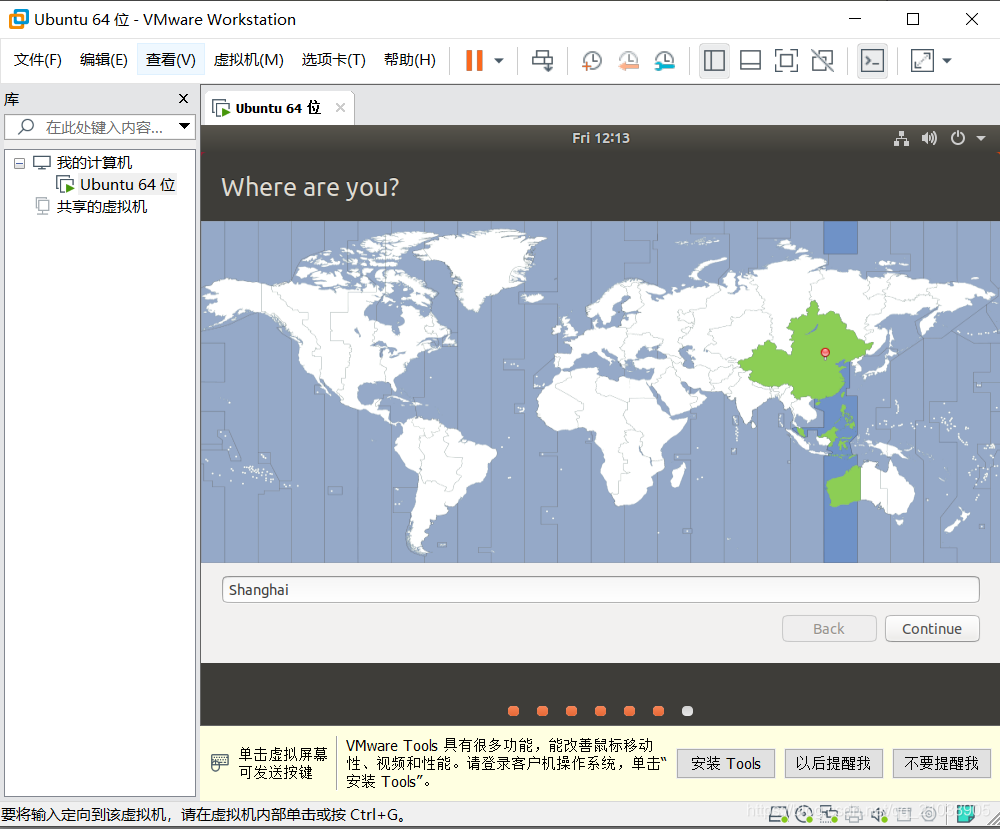Screen dimensions: 1000x829
Task: Open the 选项卡(T) menu
Action: point(334,60)
